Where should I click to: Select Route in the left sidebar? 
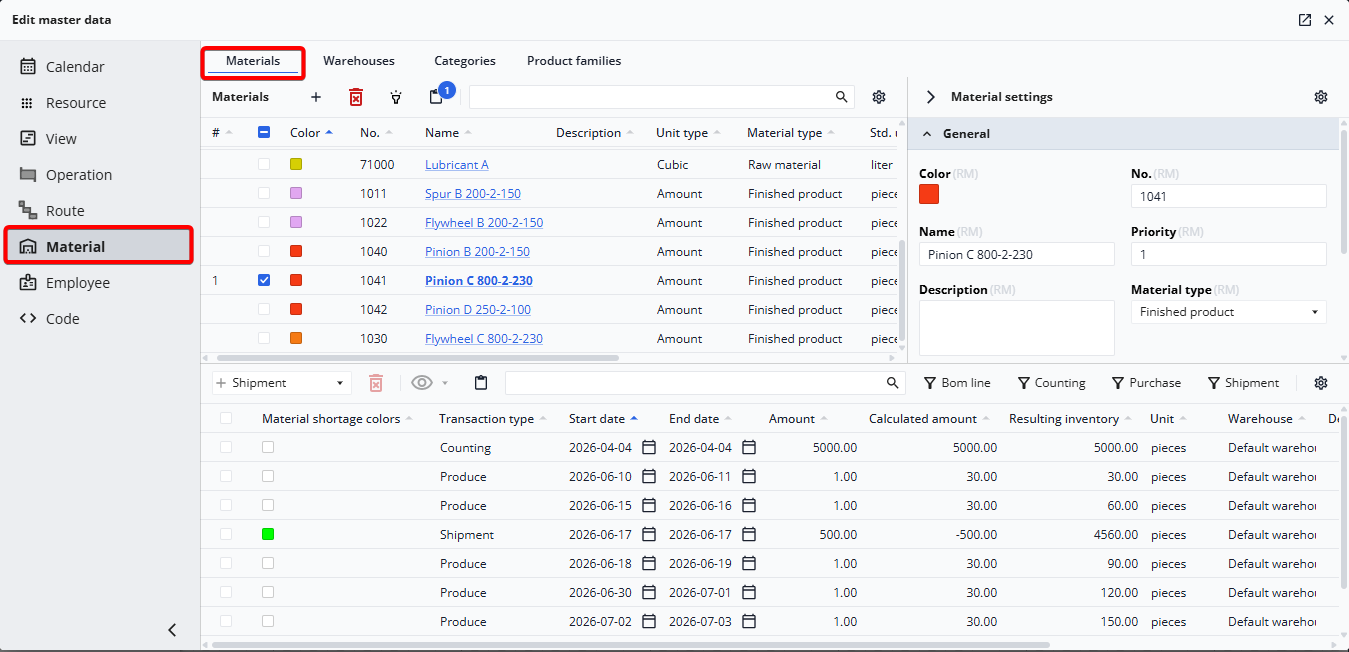pos(65,211)
